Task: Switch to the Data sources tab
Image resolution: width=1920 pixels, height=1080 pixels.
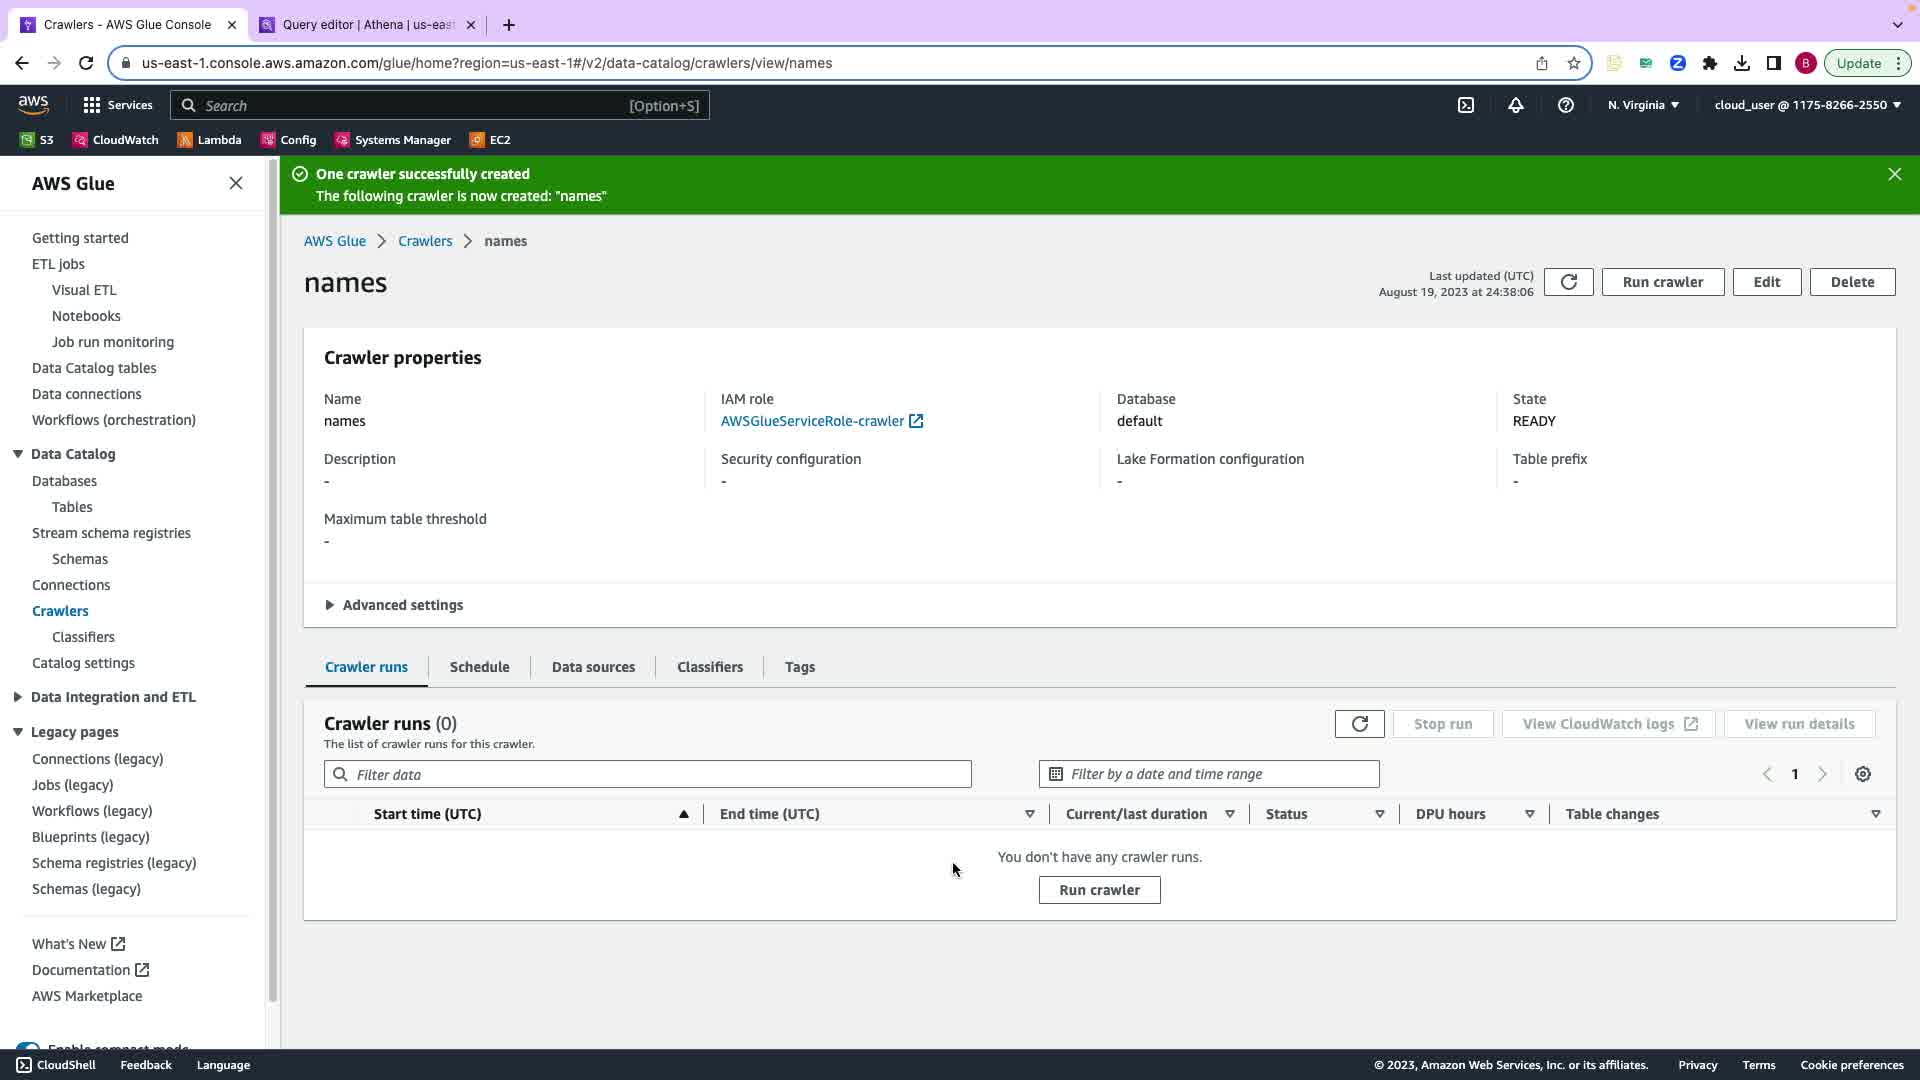Action: pyautogui.click(x=593, y=667)
